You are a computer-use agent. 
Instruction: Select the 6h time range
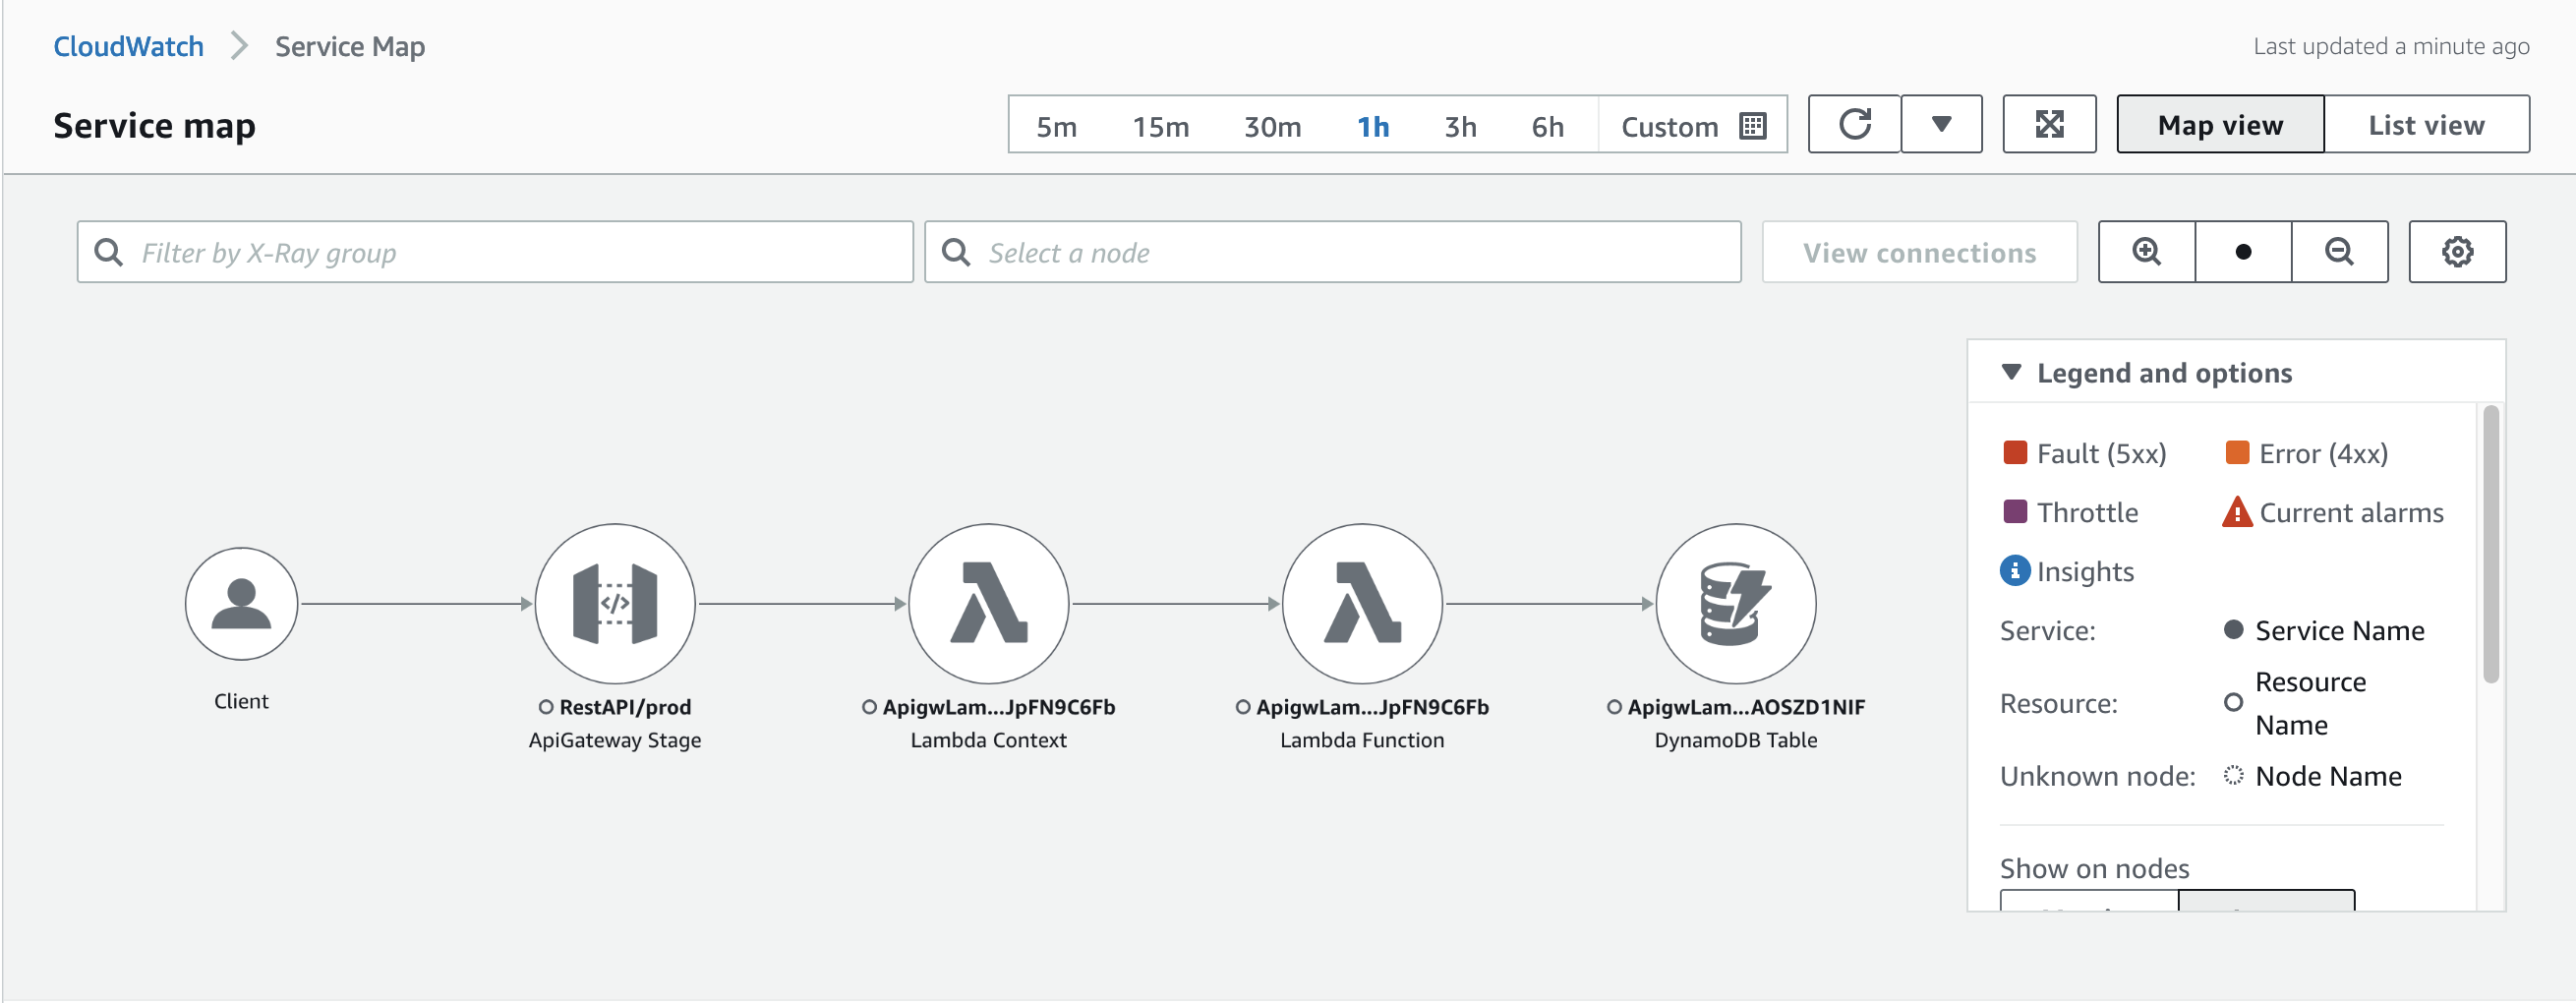click(1547, 126)
